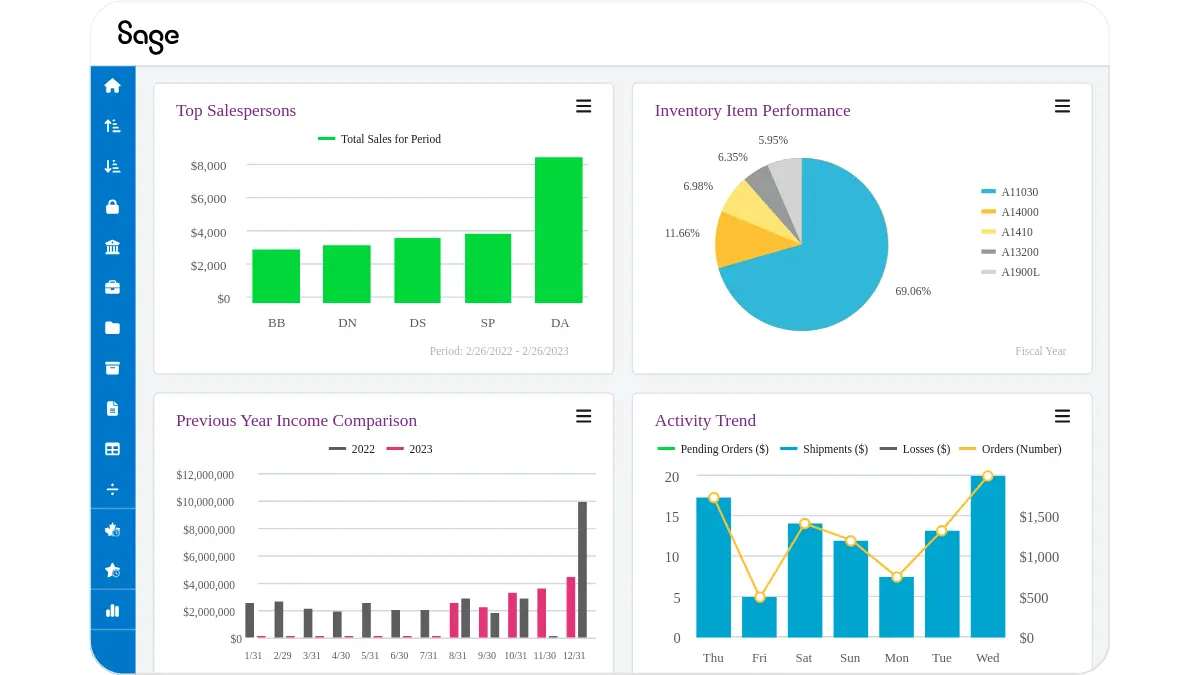Open the briefcase icon in the sidebar
The width and height of the screenshot is (1200, 675).
tap(113, 287)
